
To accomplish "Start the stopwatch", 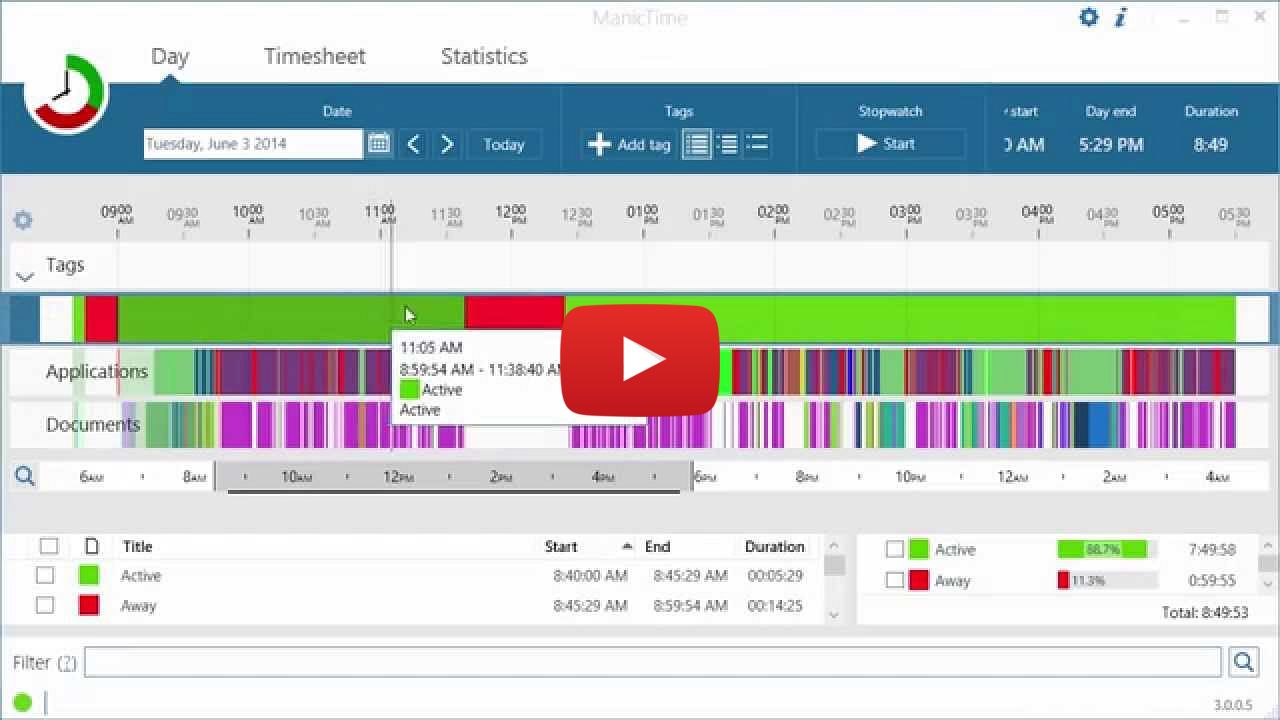I will pyautogui.click(x=890, y=144).
